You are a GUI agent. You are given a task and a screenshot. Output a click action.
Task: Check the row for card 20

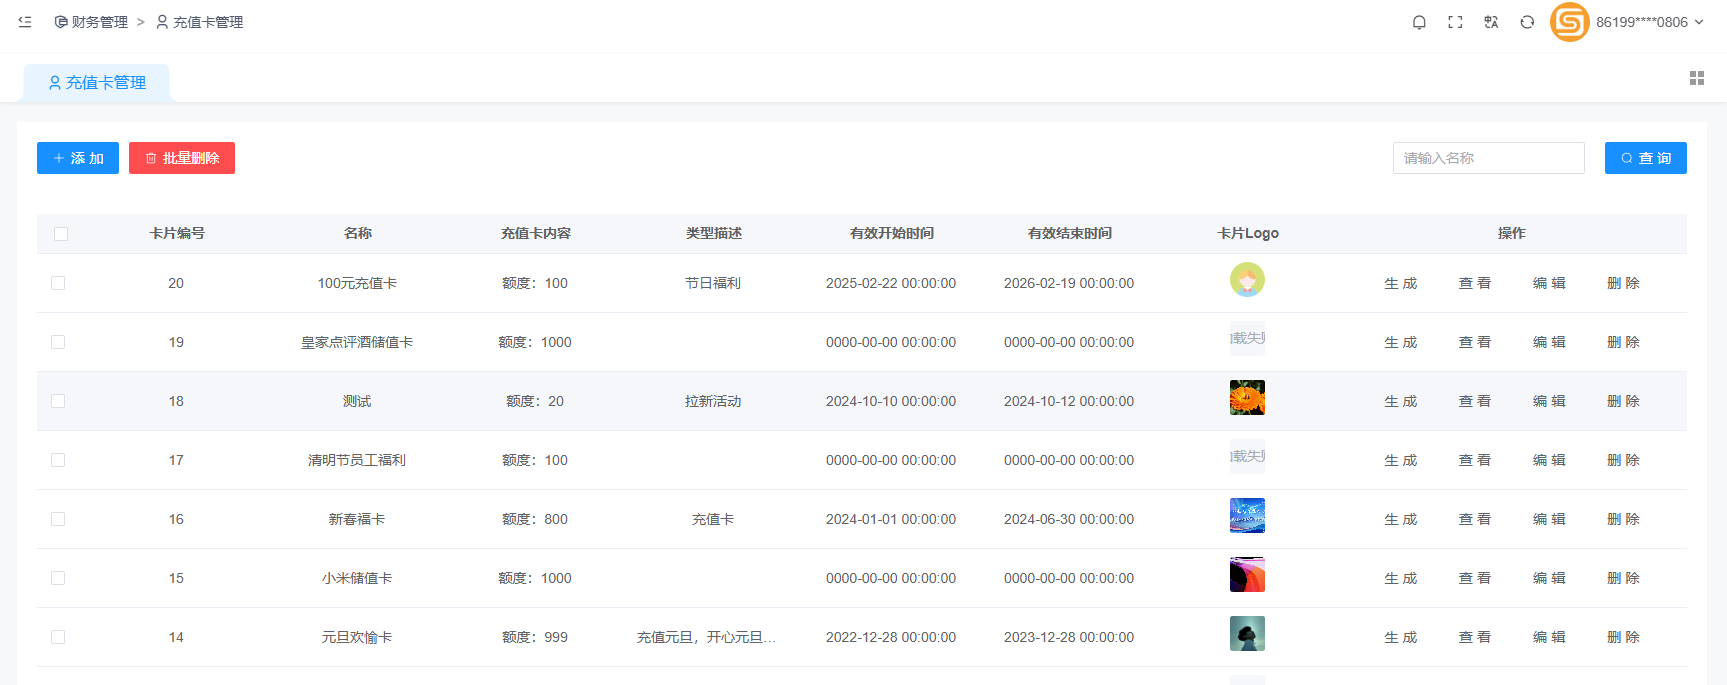click(x=58, y=283)
